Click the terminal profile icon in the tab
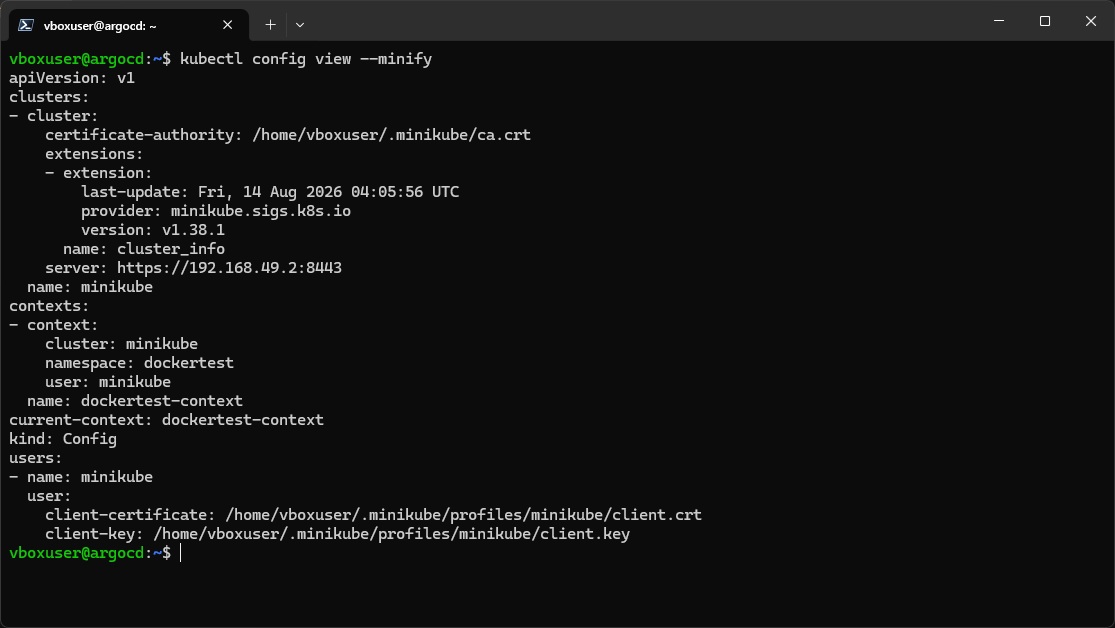This screenshot has width=1115, height=628. click(x=26, y=25)
